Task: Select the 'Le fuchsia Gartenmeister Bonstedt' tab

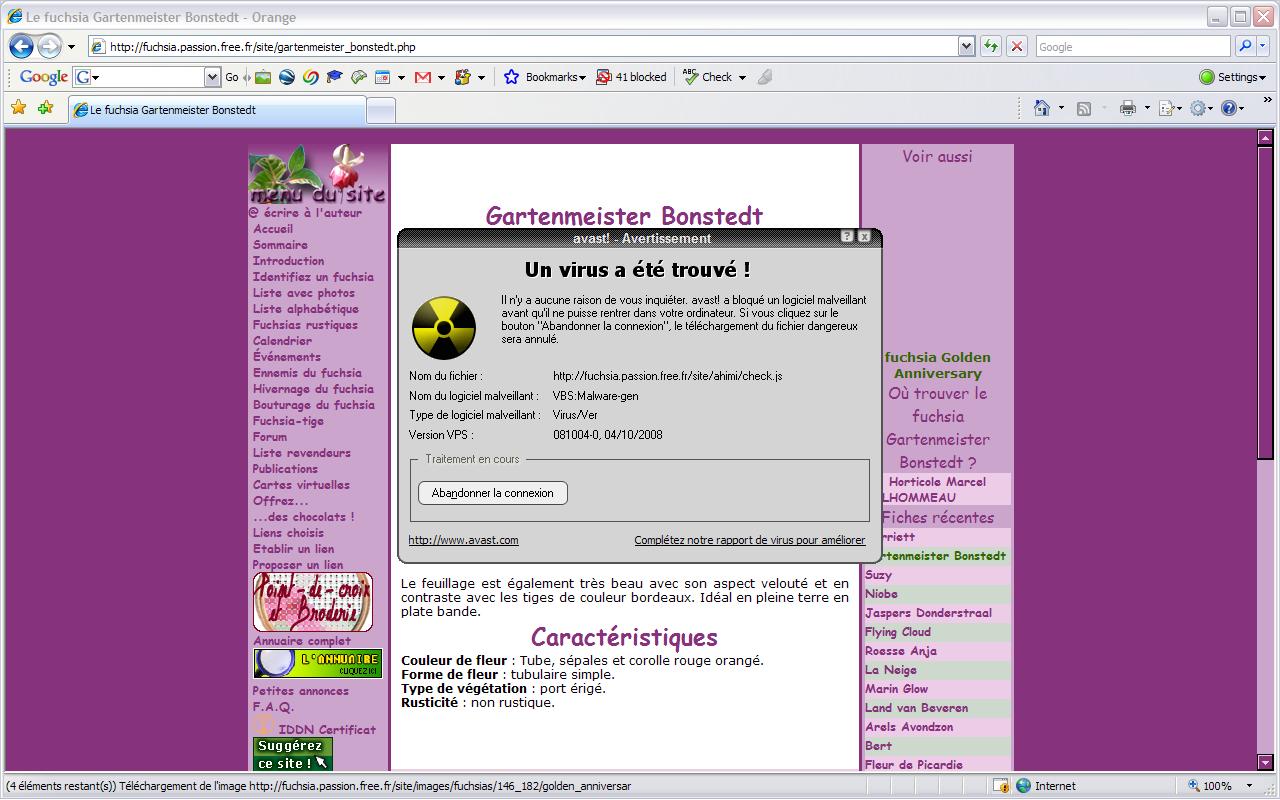Action: 215,110
